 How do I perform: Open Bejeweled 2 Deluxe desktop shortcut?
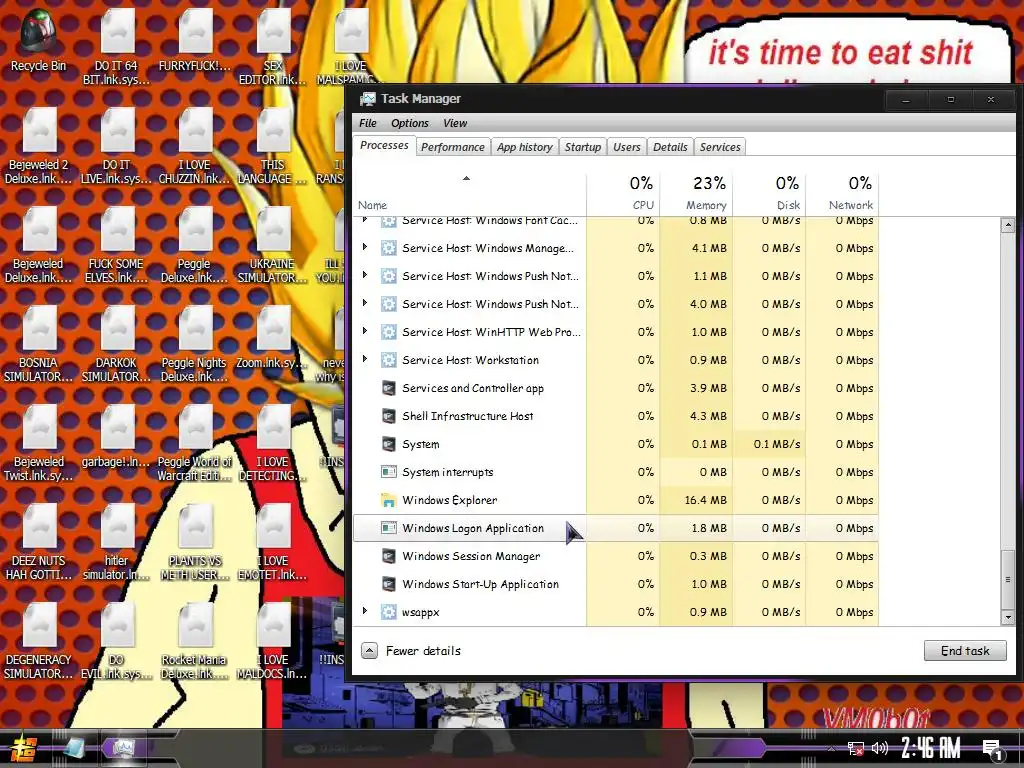(38, 147)
